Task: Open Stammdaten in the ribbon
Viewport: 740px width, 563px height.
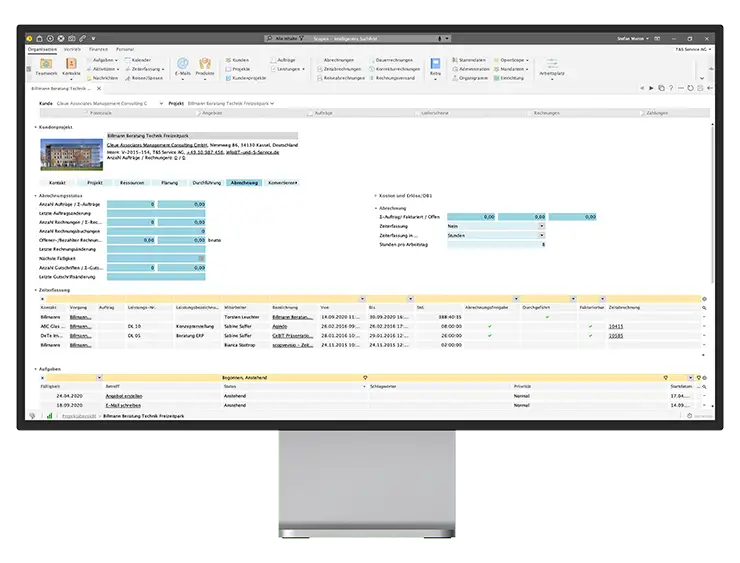Action: 469,60
